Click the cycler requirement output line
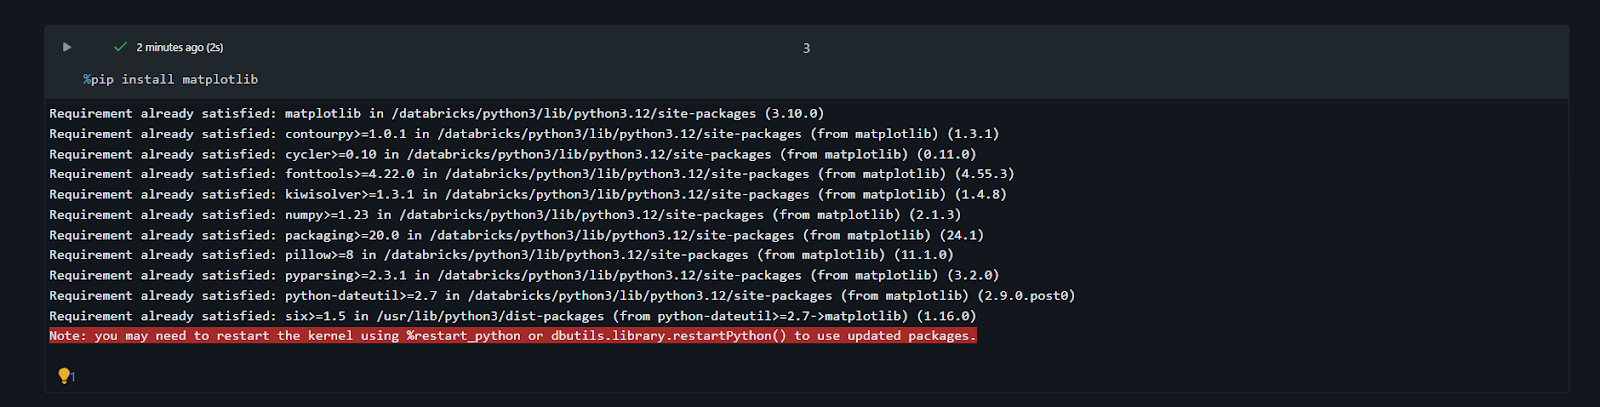Image resolution: width=1600 pixels, height=407 pixels. 512,154
